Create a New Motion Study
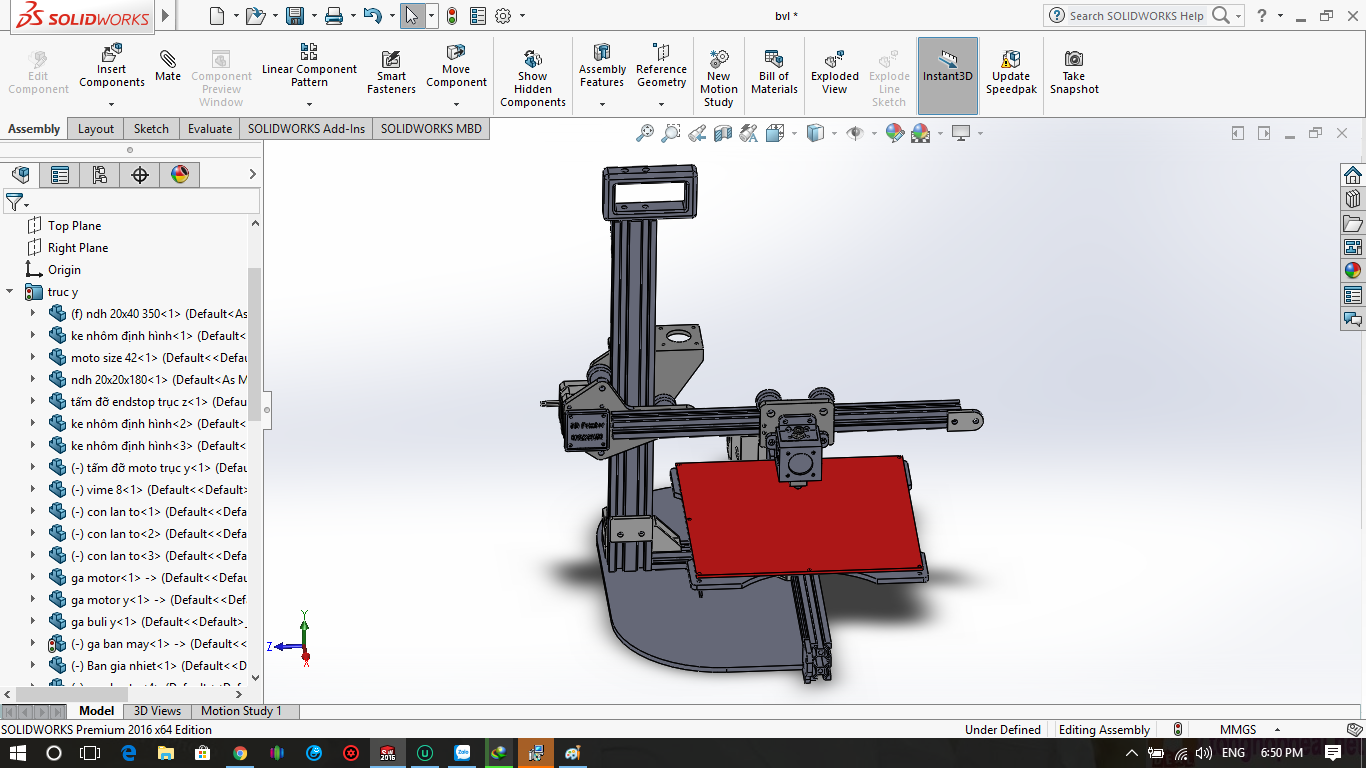Screen dimensions: 1366x768 pos(718,77)
